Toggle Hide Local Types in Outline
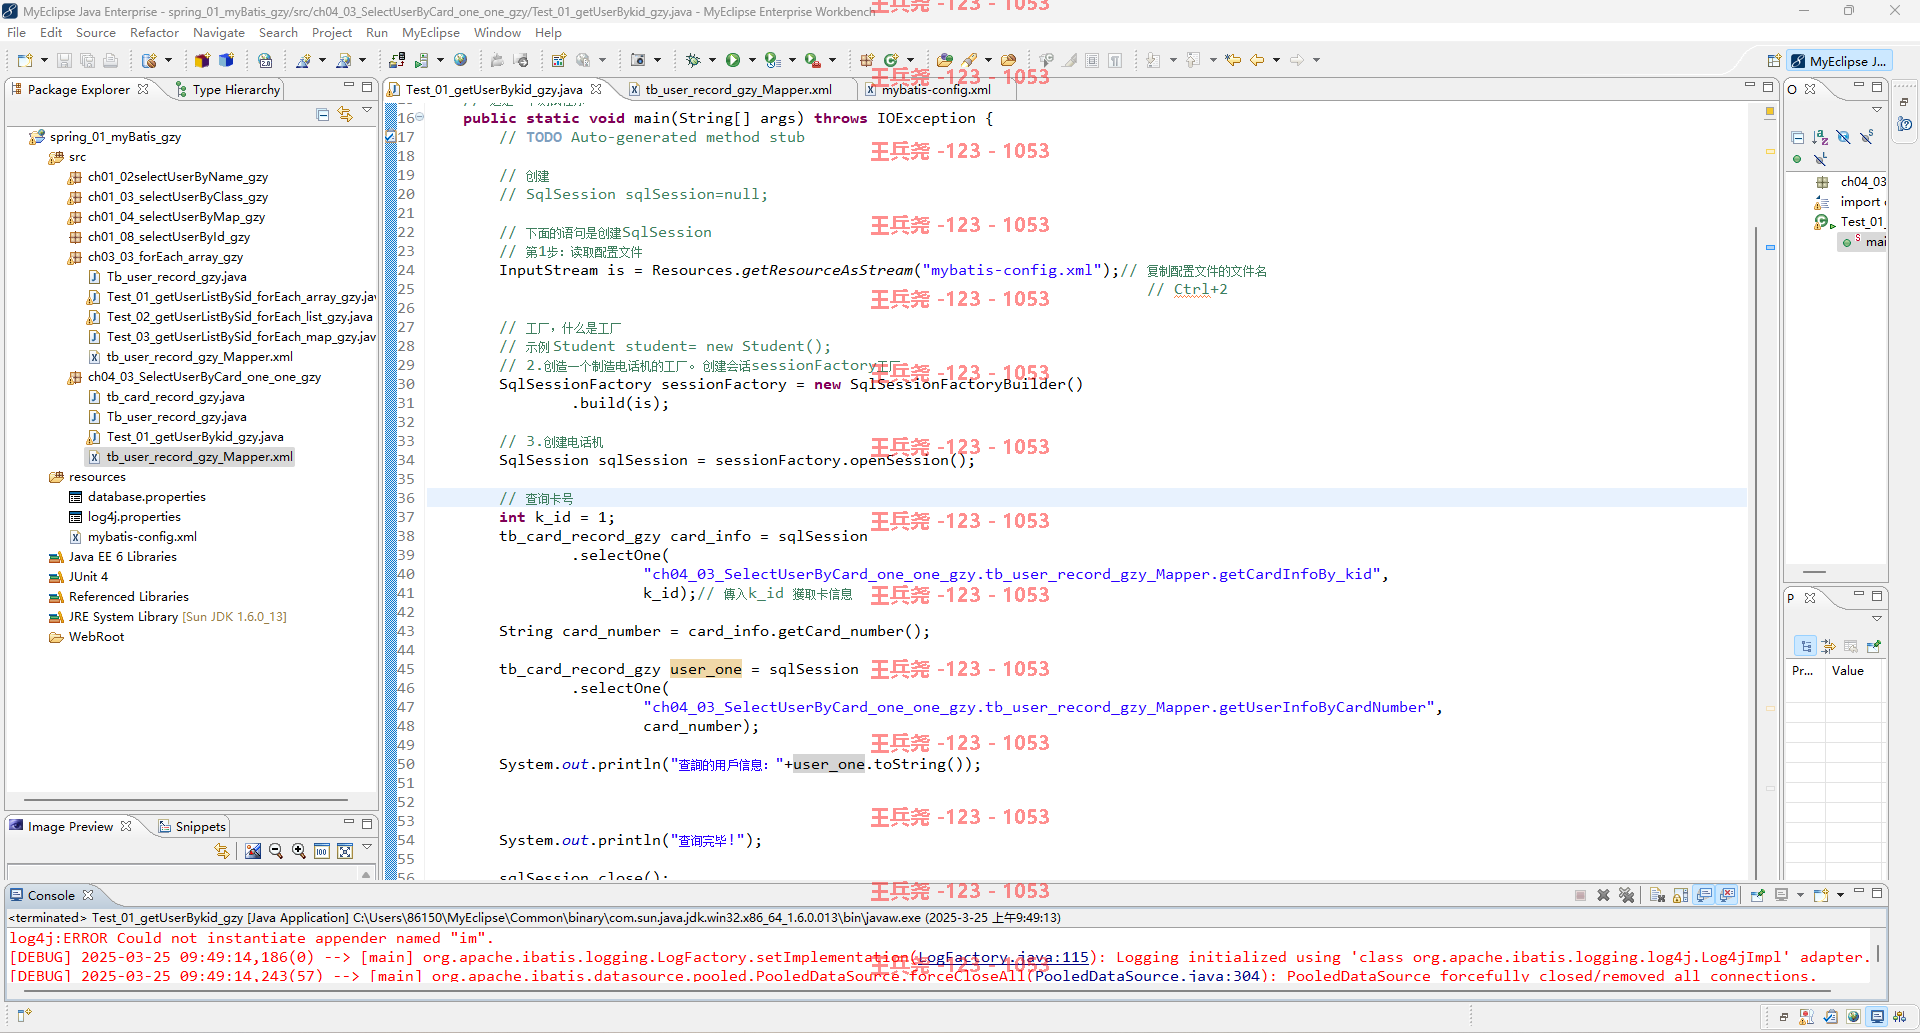This screenshot has height=1033, width=1920. click(1820, 159)
